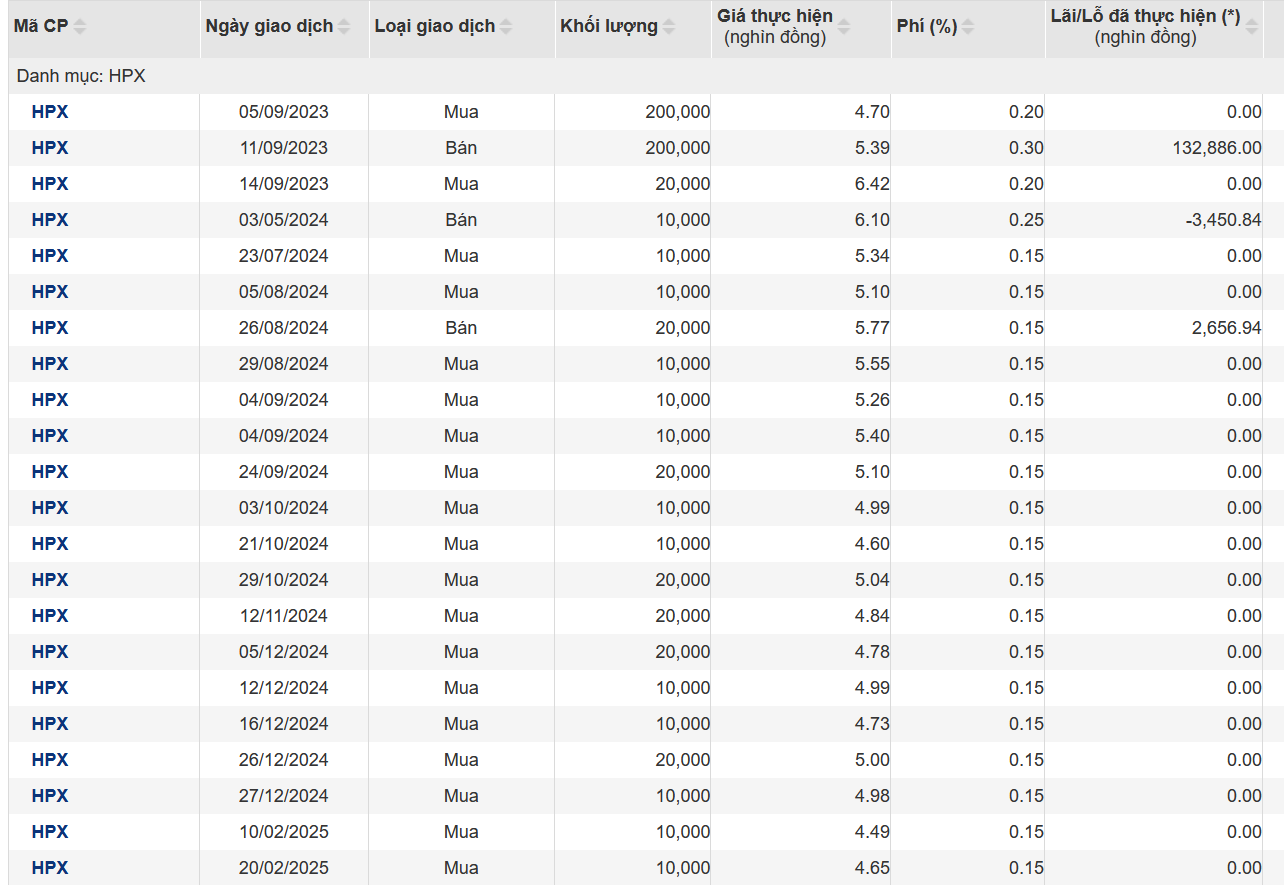Click the Loại giao dịch header label

click(x=435, y=26)
